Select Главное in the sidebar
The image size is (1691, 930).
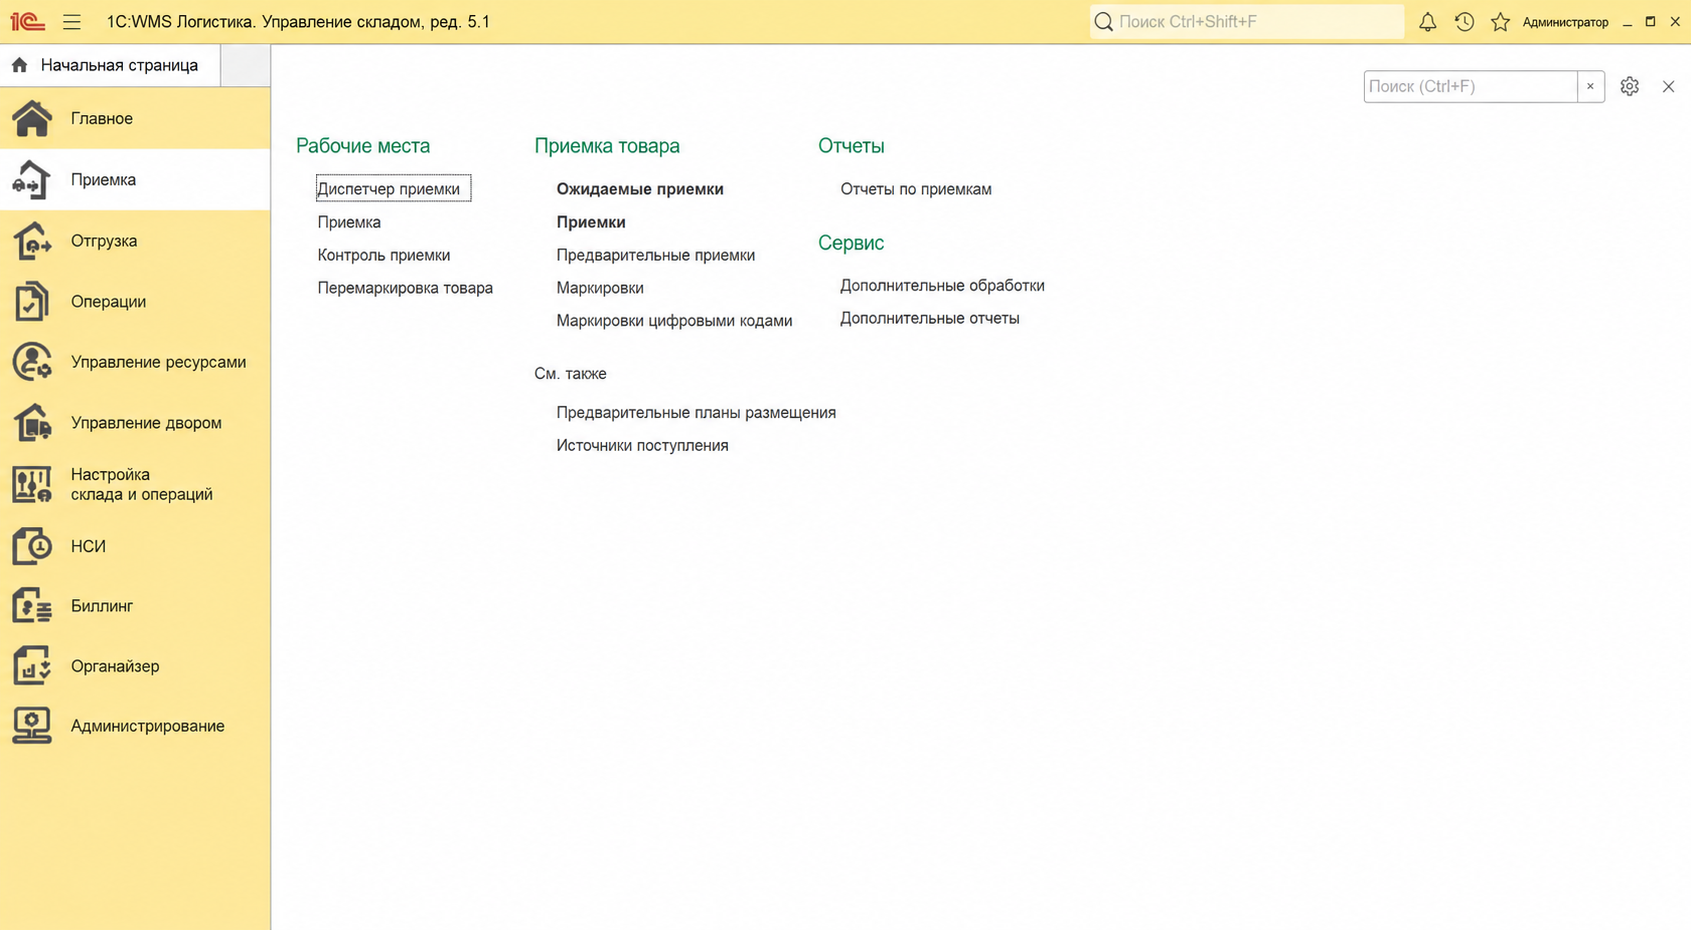[135, 118]
